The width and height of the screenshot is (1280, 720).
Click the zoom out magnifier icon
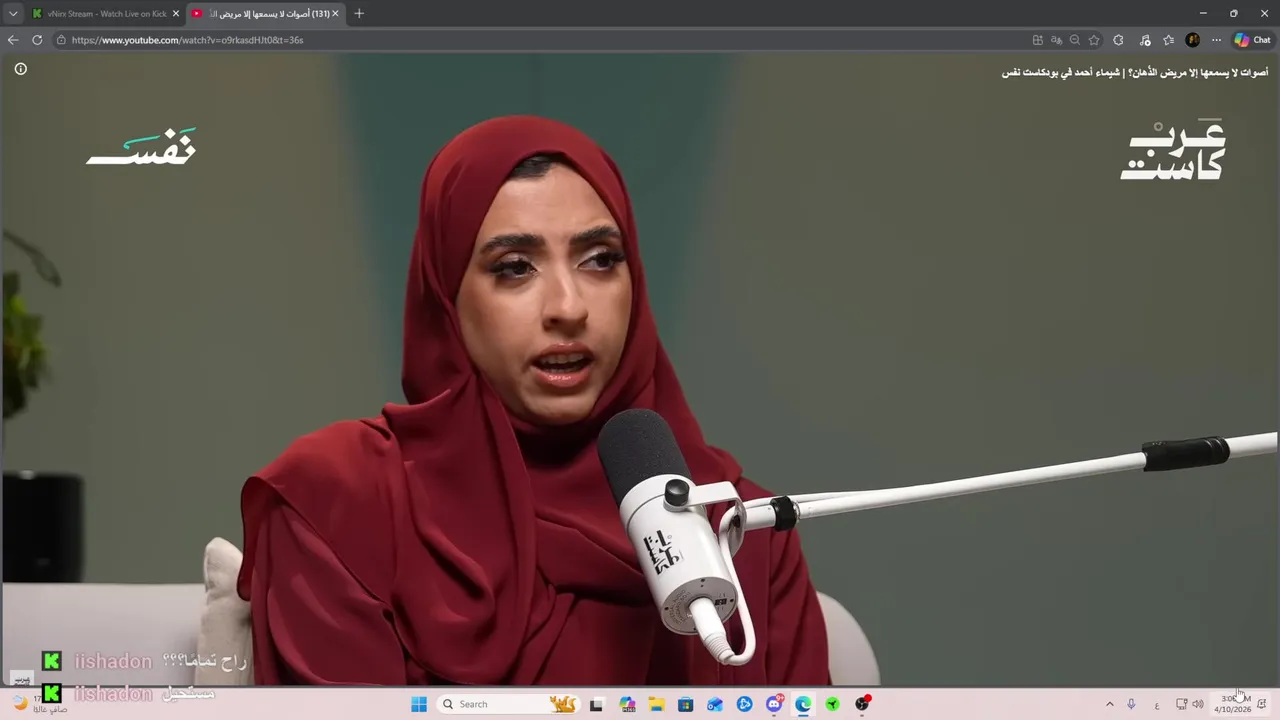pos(1075,40)
